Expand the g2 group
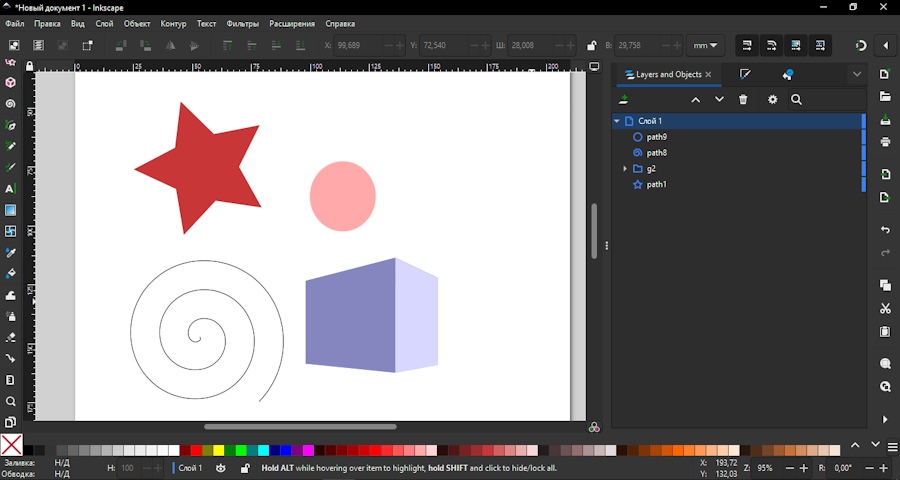The height and width of the screenshot is (480, 900). click(x=625, y=169)
